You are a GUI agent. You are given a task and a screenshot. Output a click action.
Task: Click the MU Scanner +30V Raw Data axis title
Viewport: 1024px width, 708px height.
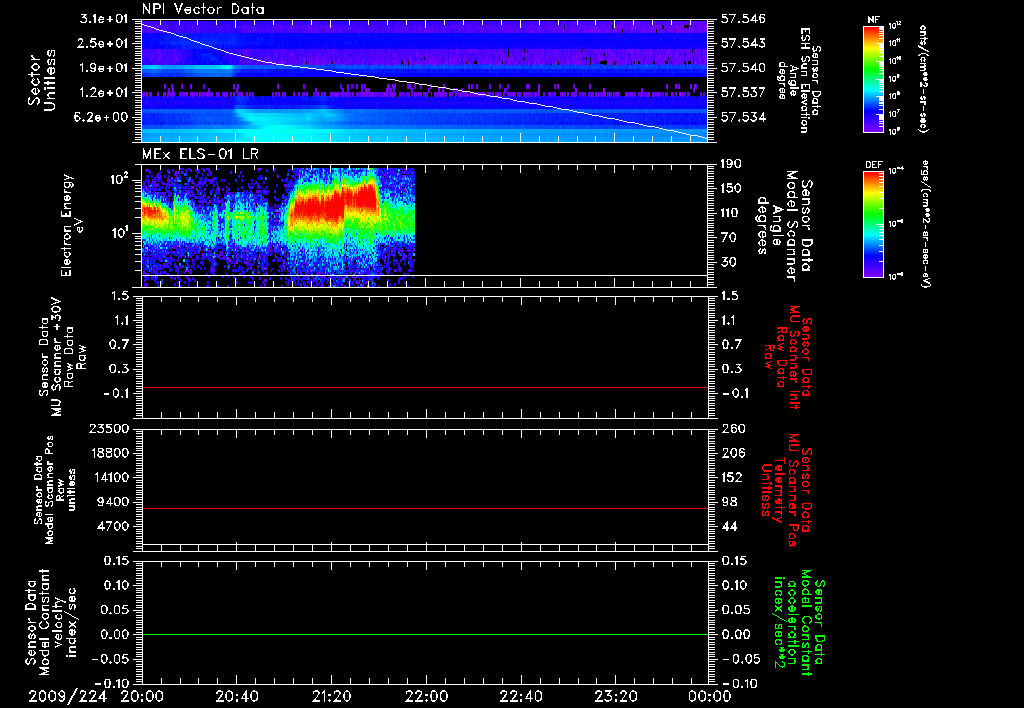pos(63,357)
